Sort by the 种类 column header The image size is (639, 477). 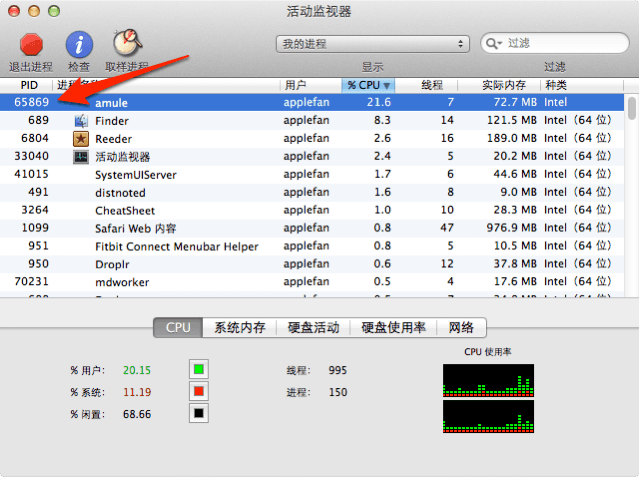[582, 85]
